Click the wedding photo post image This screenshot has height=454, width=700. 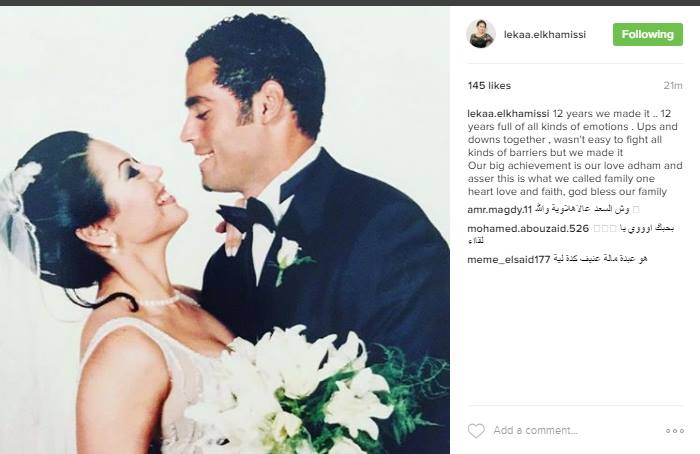click(225, 230)
